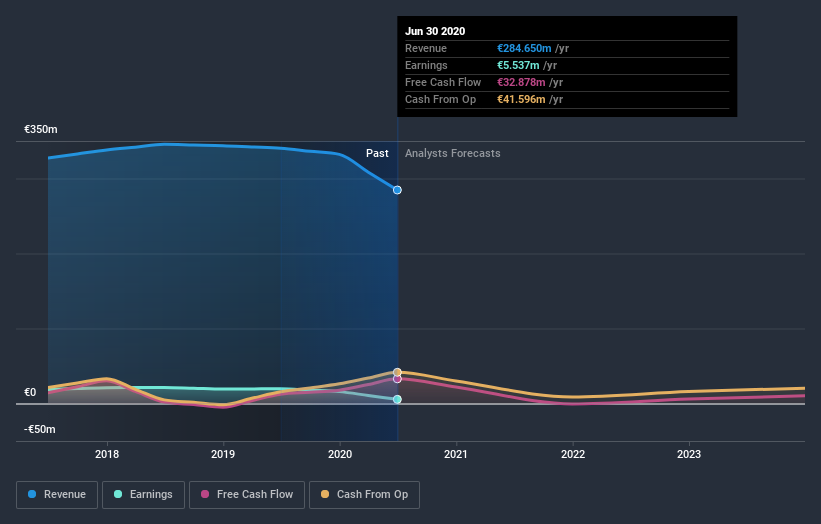821x524 pixels.
Task: Select the 2021 x-axis label
Action: pos(456,454)
